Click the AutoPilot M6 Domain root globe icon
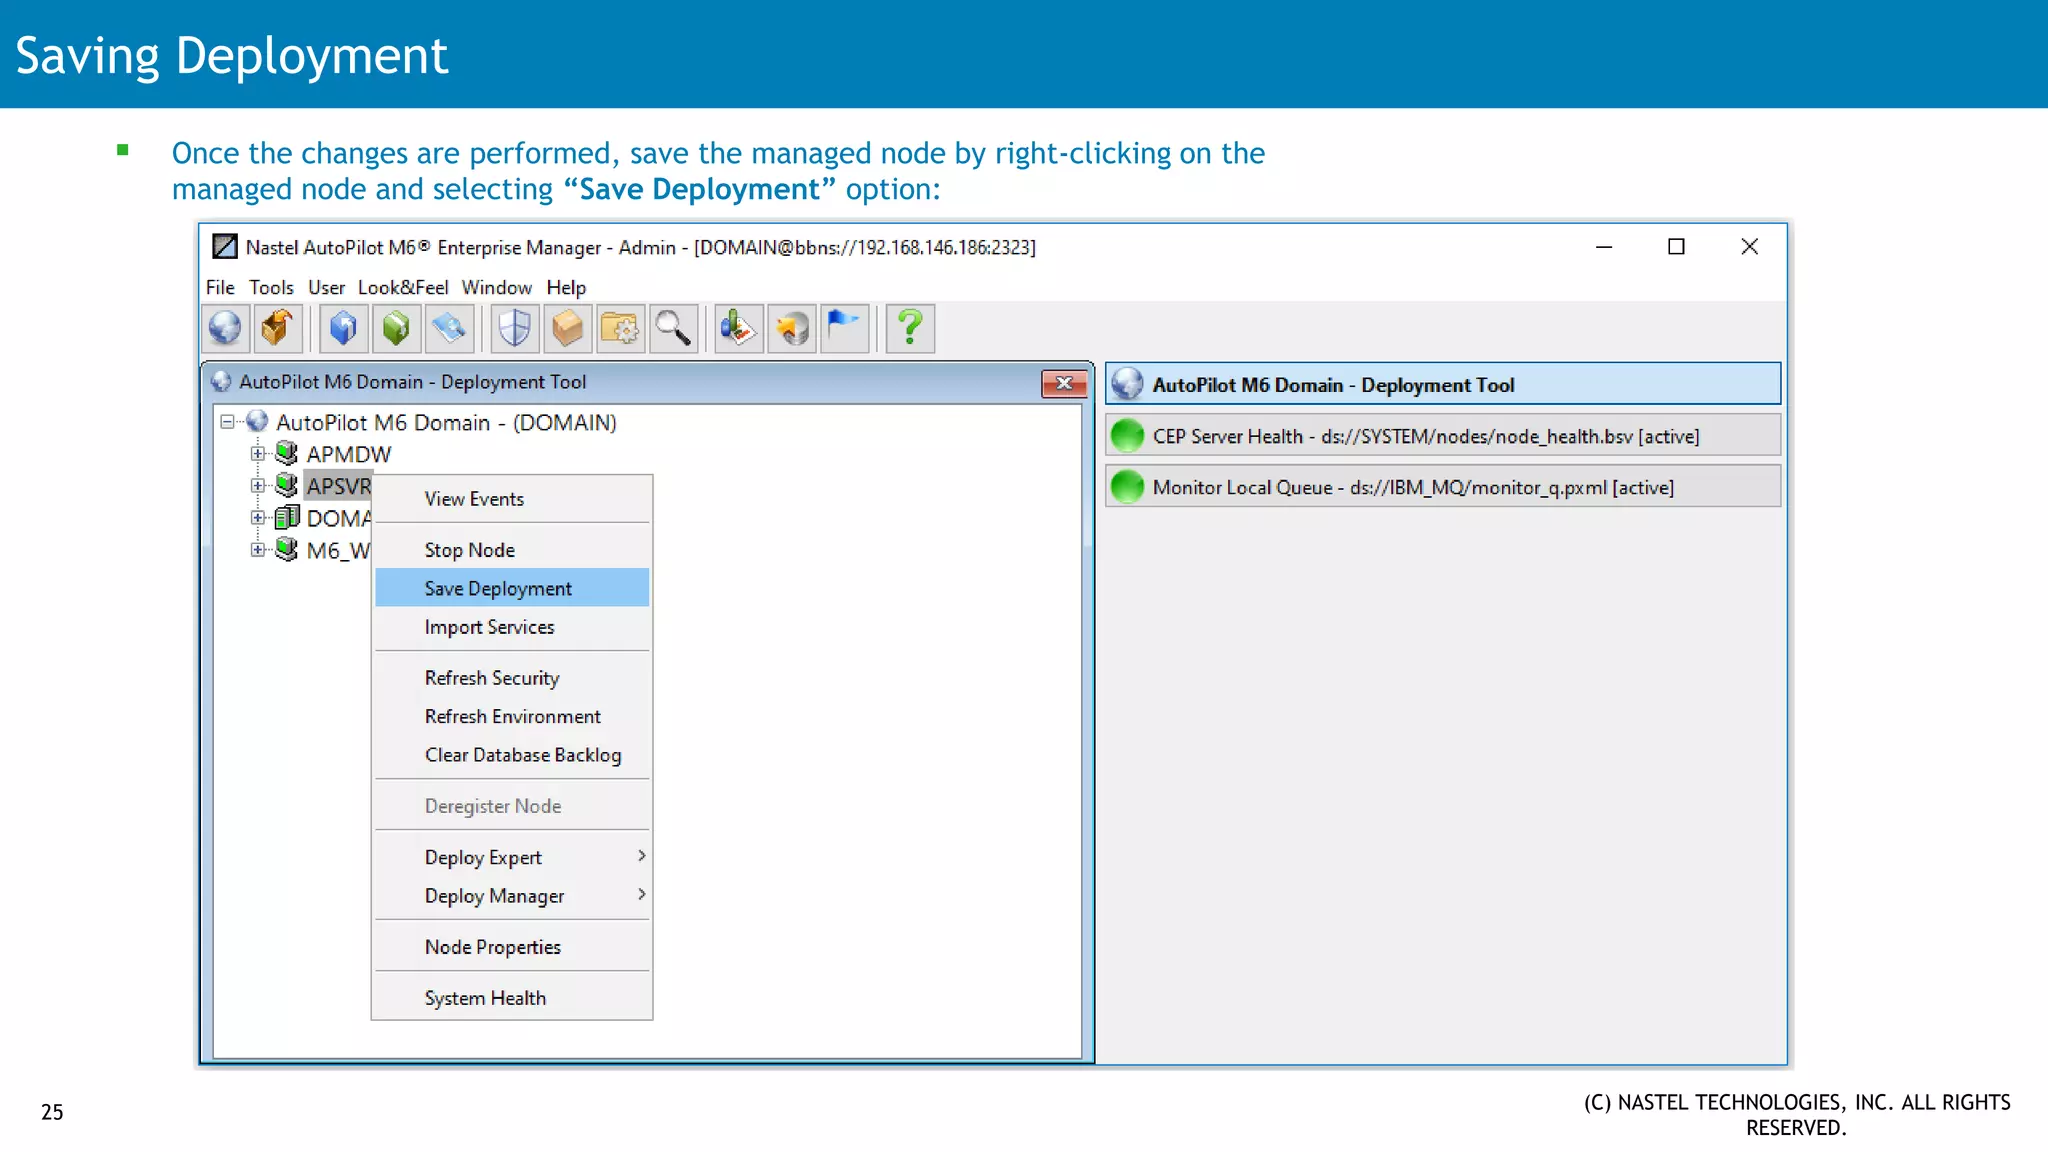 (257, 421)
